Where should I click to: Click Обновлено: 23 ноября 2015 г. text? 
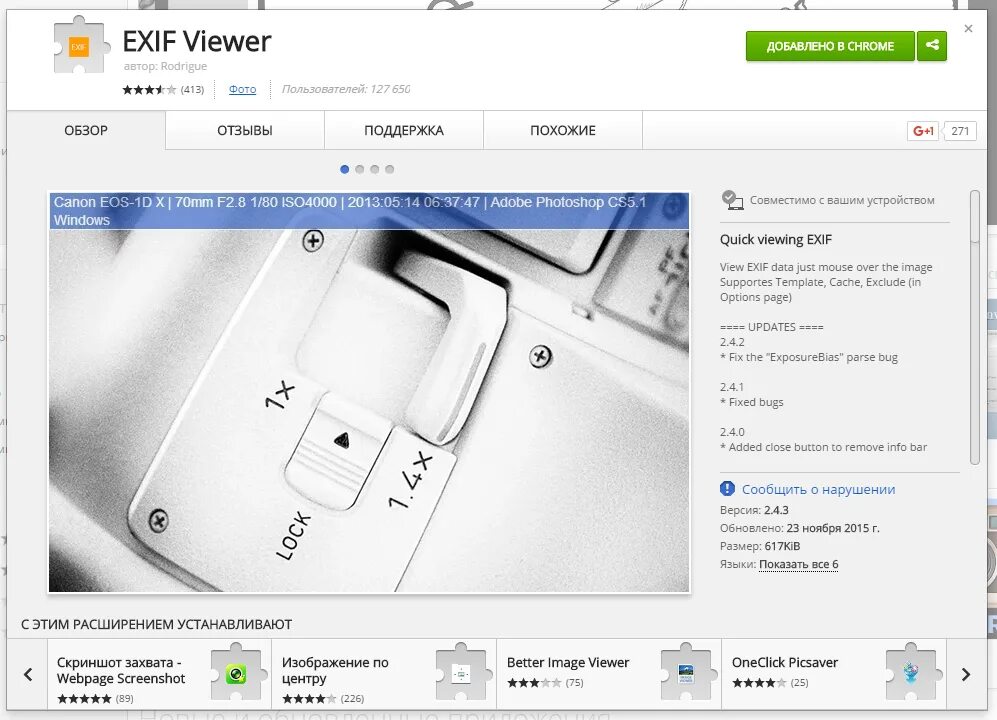[x=800, y=528]
